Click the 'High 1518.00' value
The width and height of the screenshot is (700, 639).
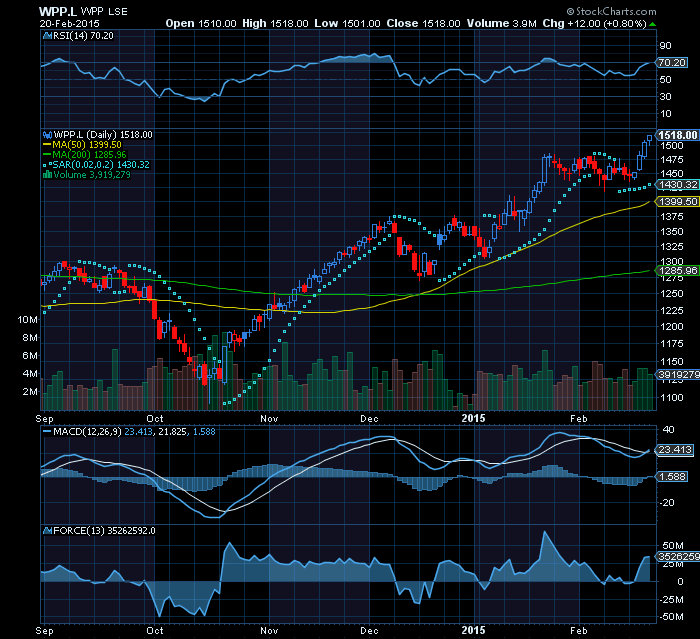point(275,24)
